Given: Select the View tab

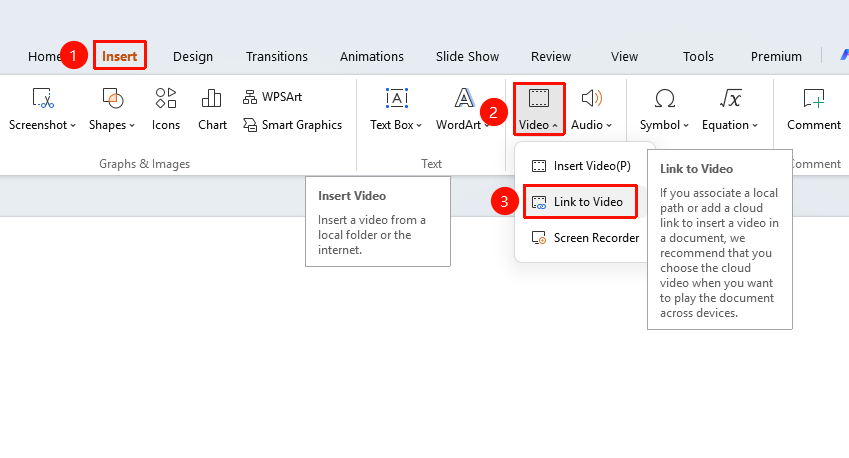Looking at the screenshot, I should 624,56.
